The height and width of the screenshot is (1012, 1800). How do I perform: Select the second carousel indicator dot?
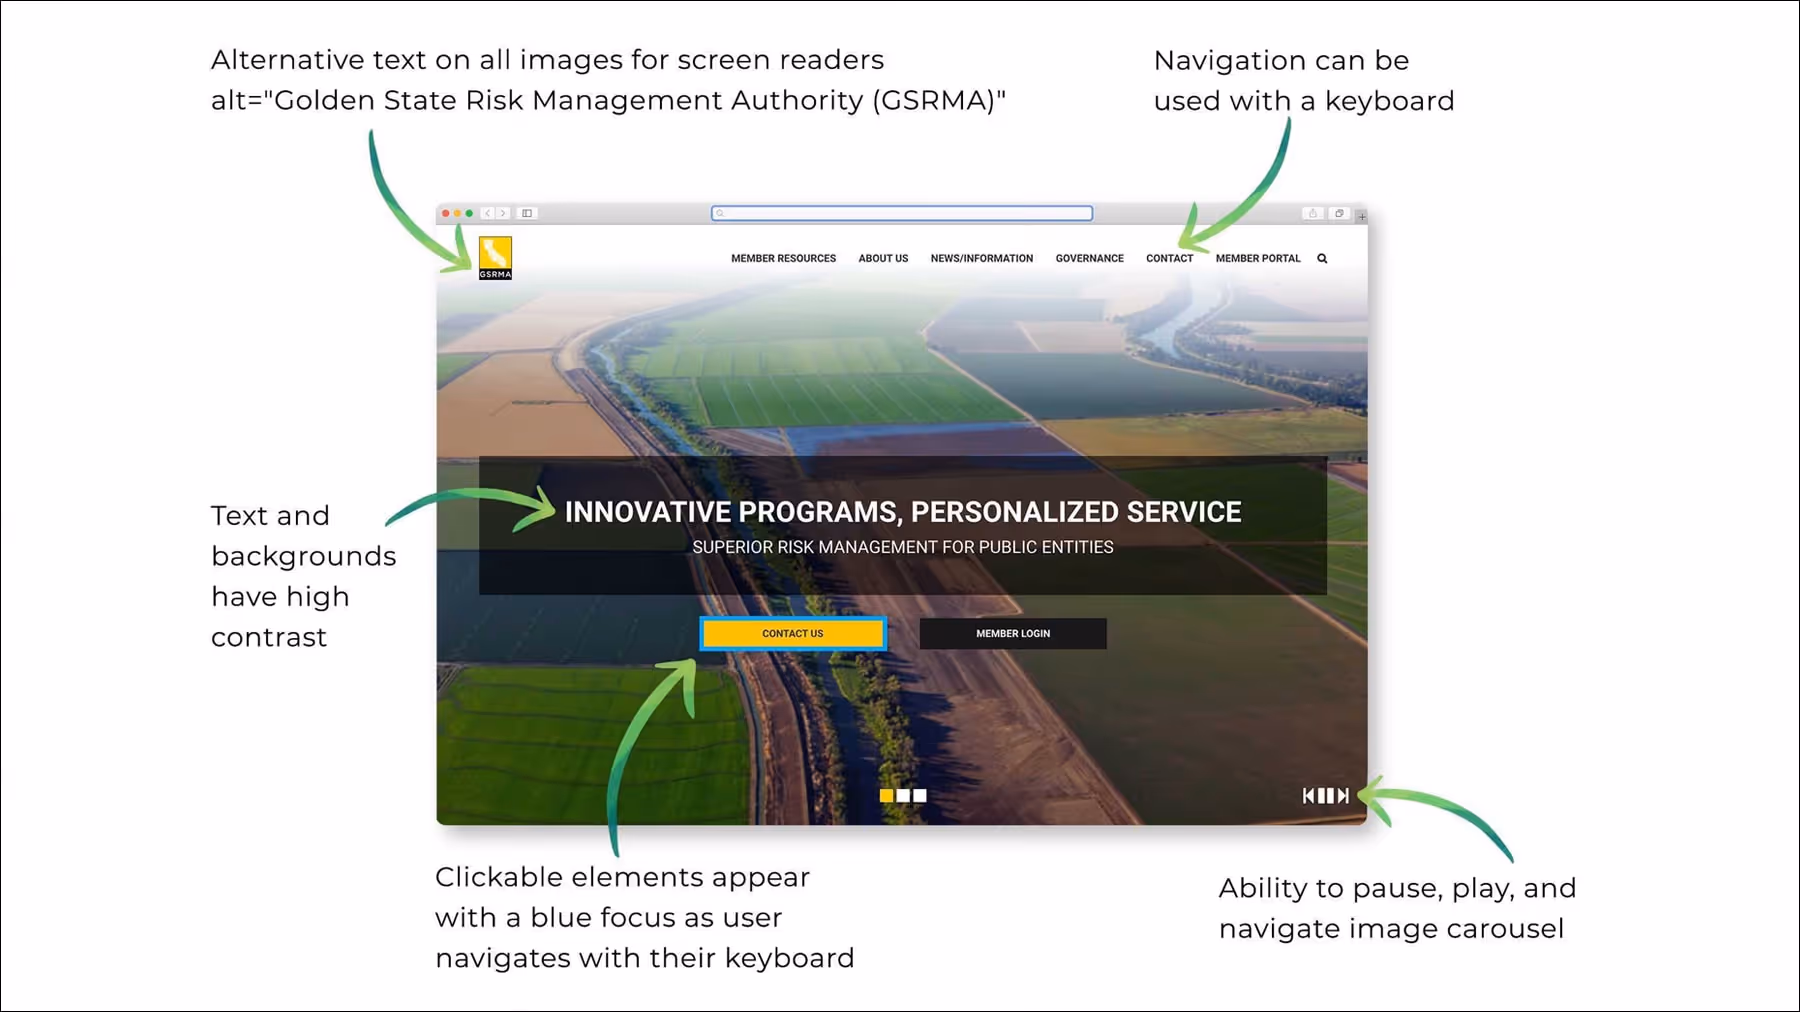pos(902,795)
